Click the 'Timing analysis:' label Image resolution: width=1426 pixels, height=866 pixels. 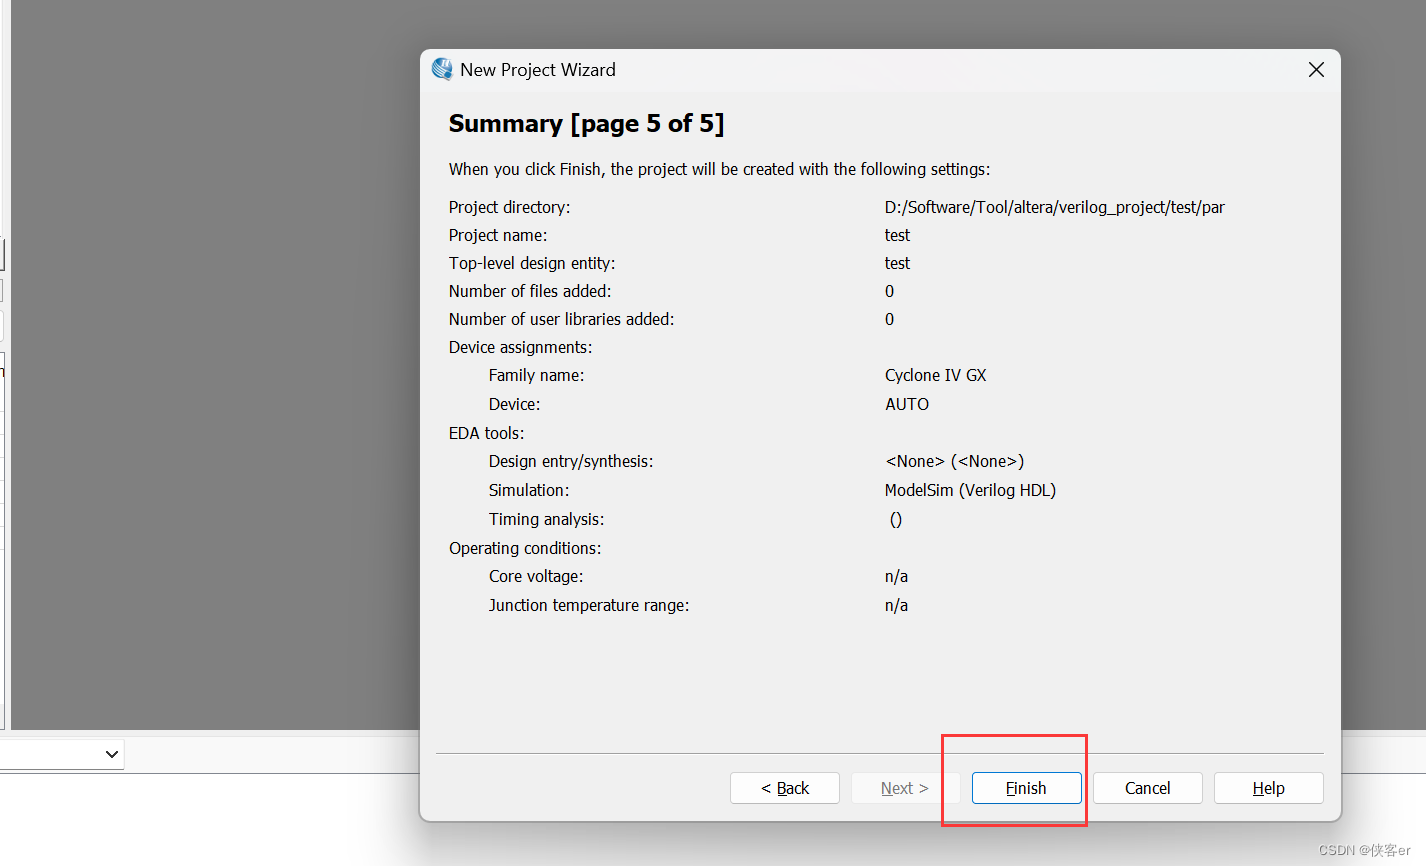[x=546, y=519]
